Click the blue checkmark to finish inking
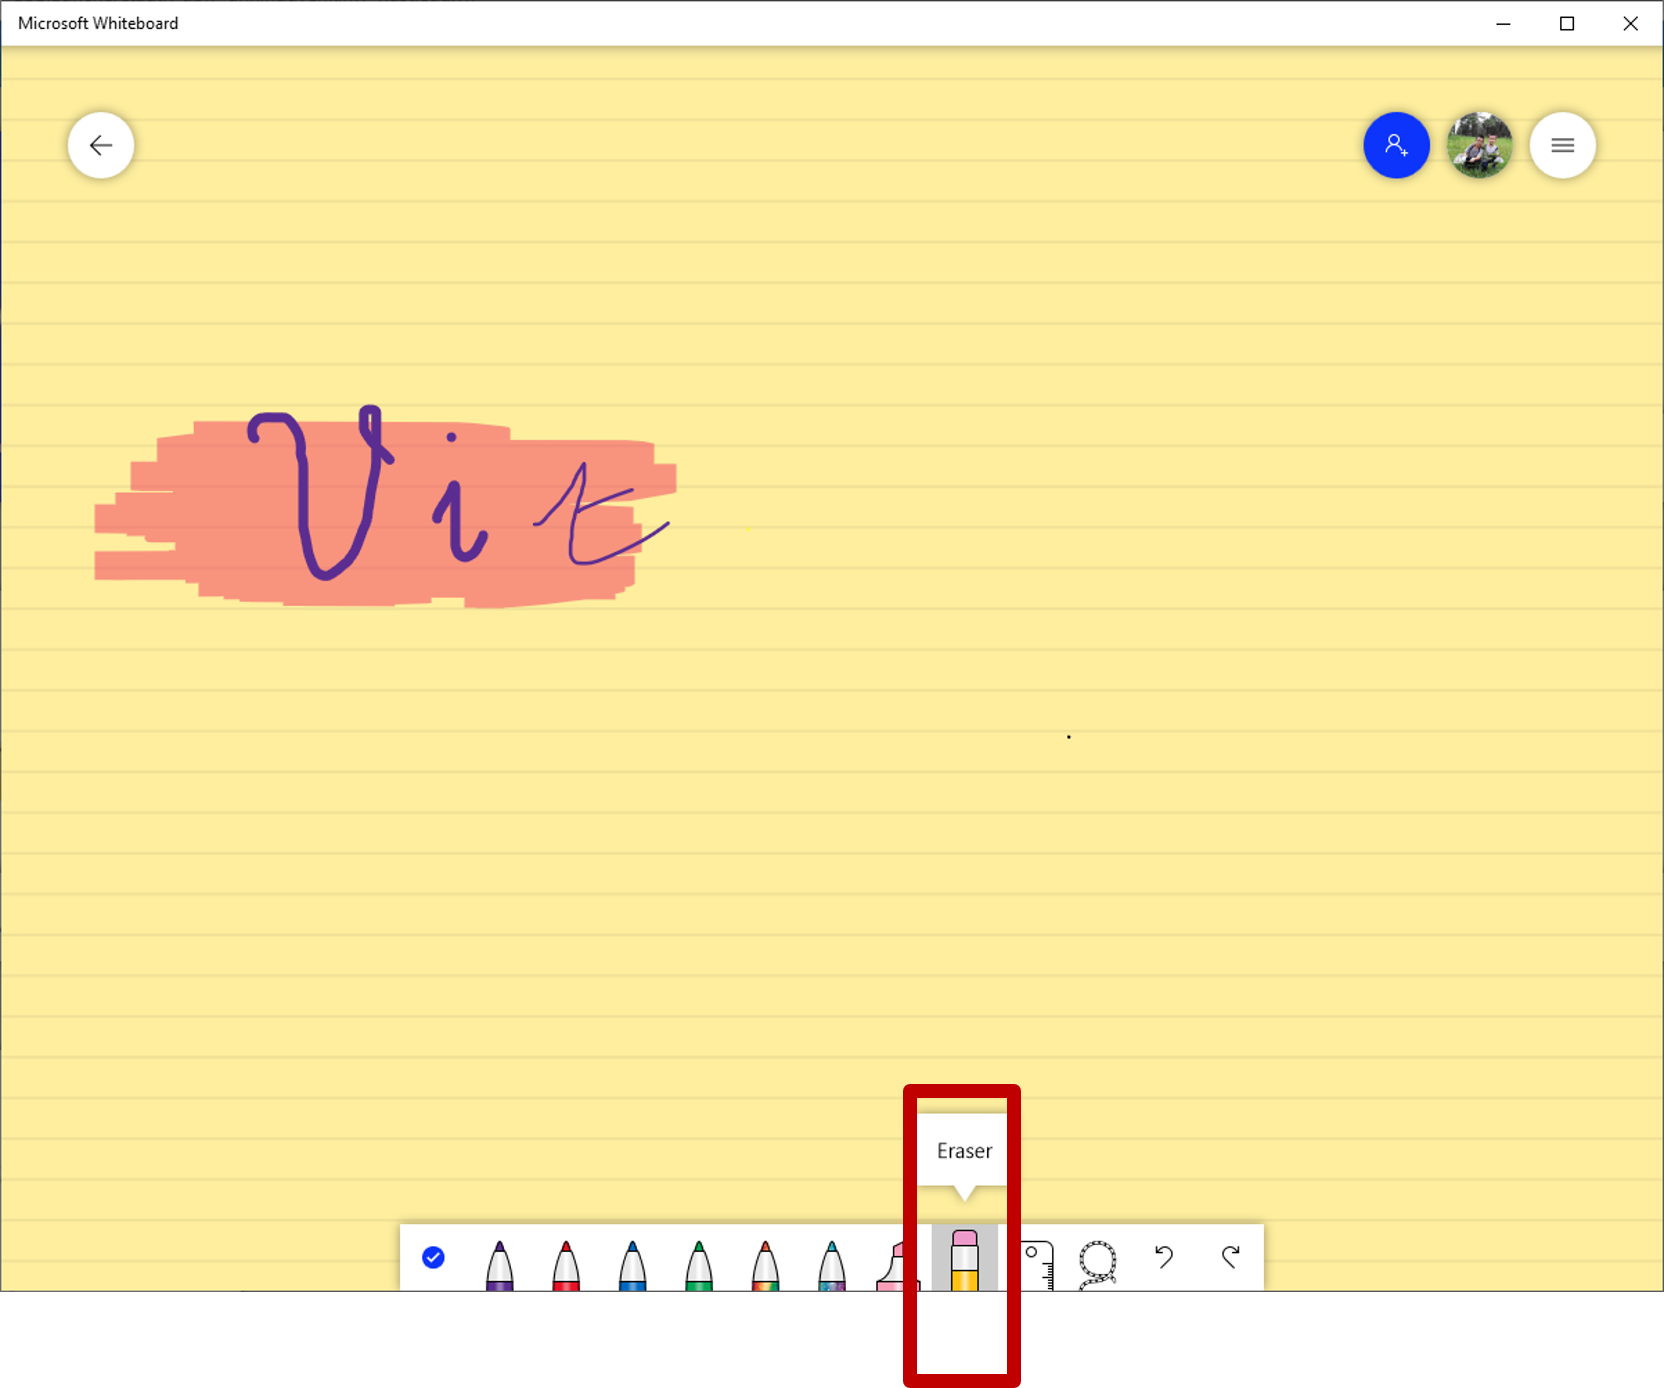Image resolution: width=1664 pixels, height=1388 pixels. 433,1257
